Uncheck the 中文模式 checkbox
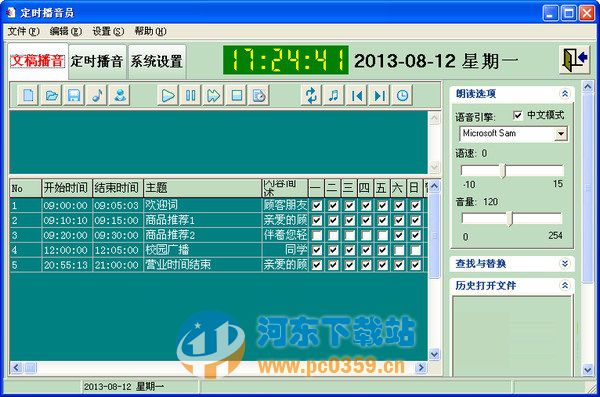The height and width of the screenshot is (397, 600). [517, 115]
